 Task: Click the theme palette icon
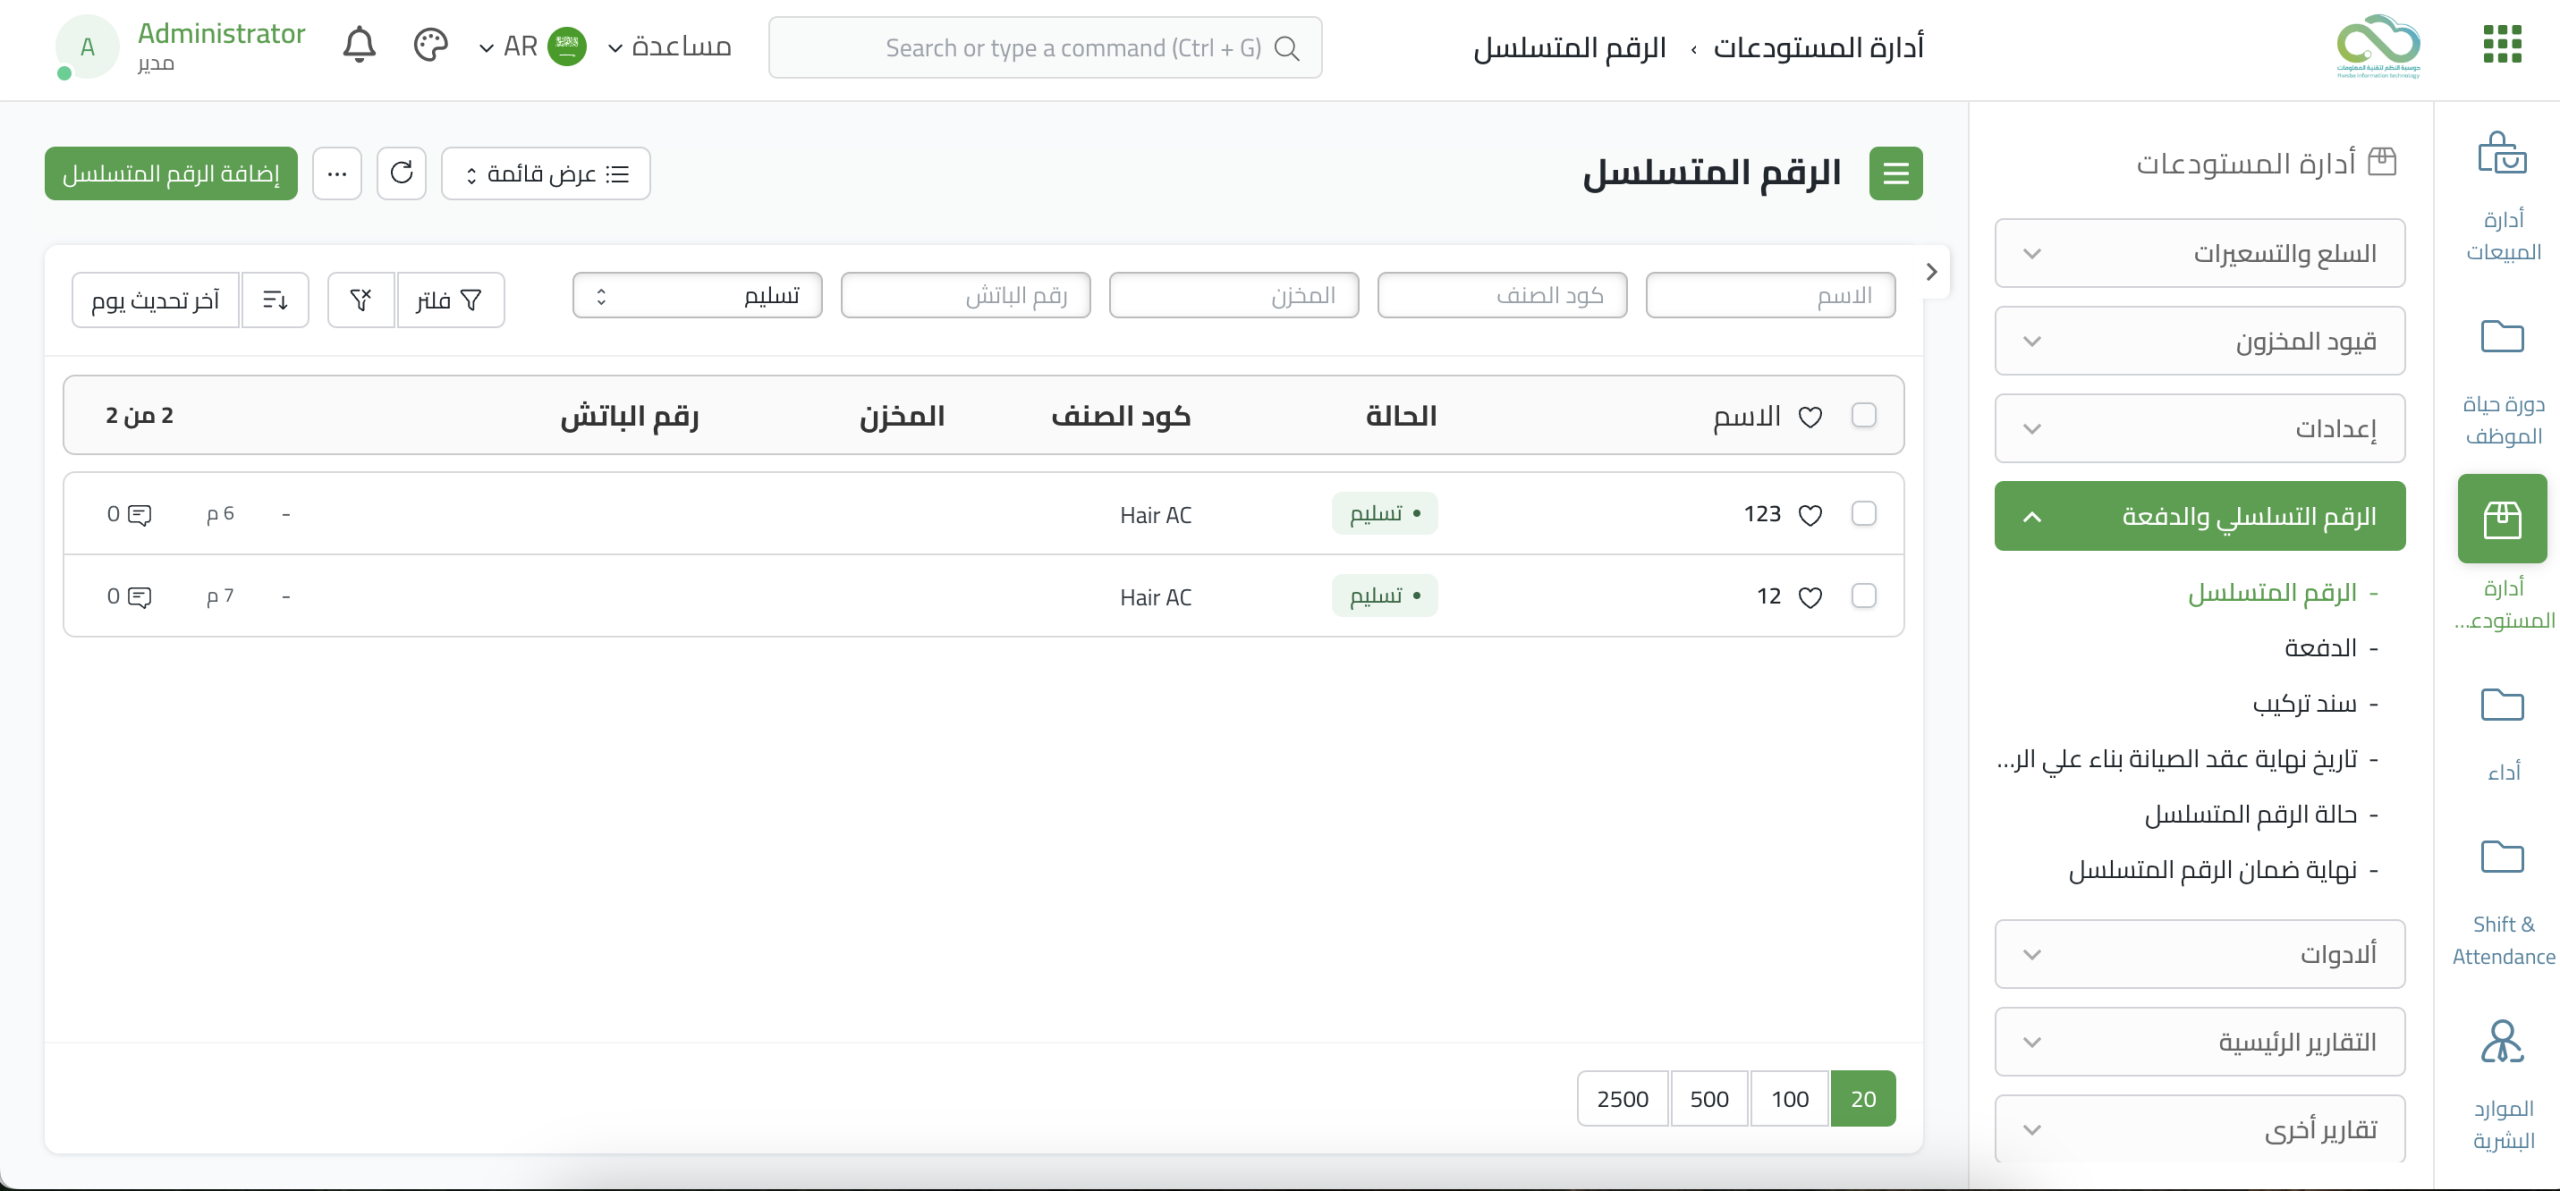(x=430, y=46)
